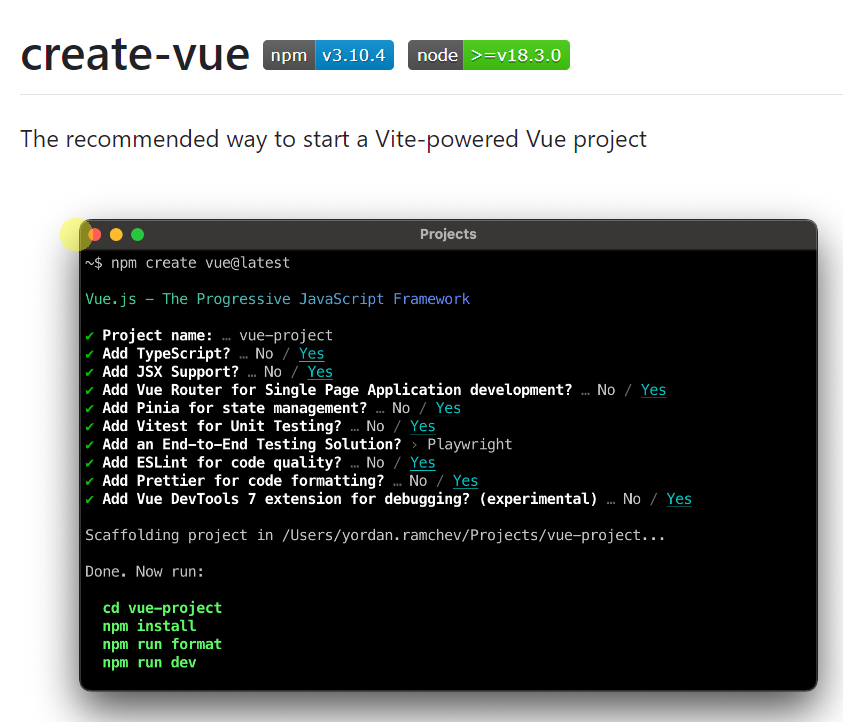
Task: Click Yes on the Add Prettier line
Action: 465,481
